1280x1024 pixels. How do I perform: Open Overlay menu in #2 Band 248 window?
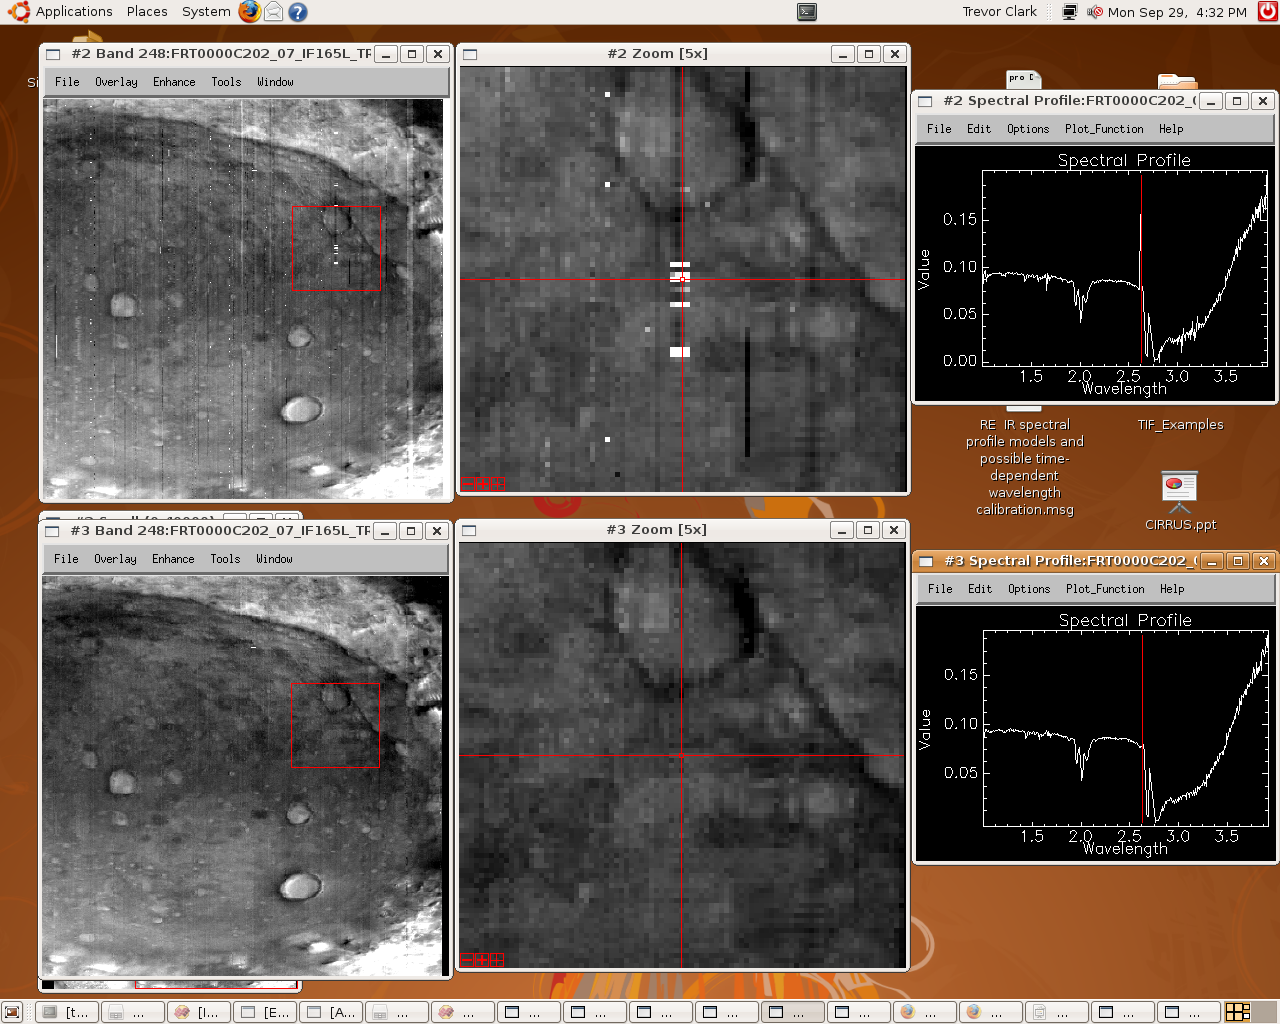point(116,82)
